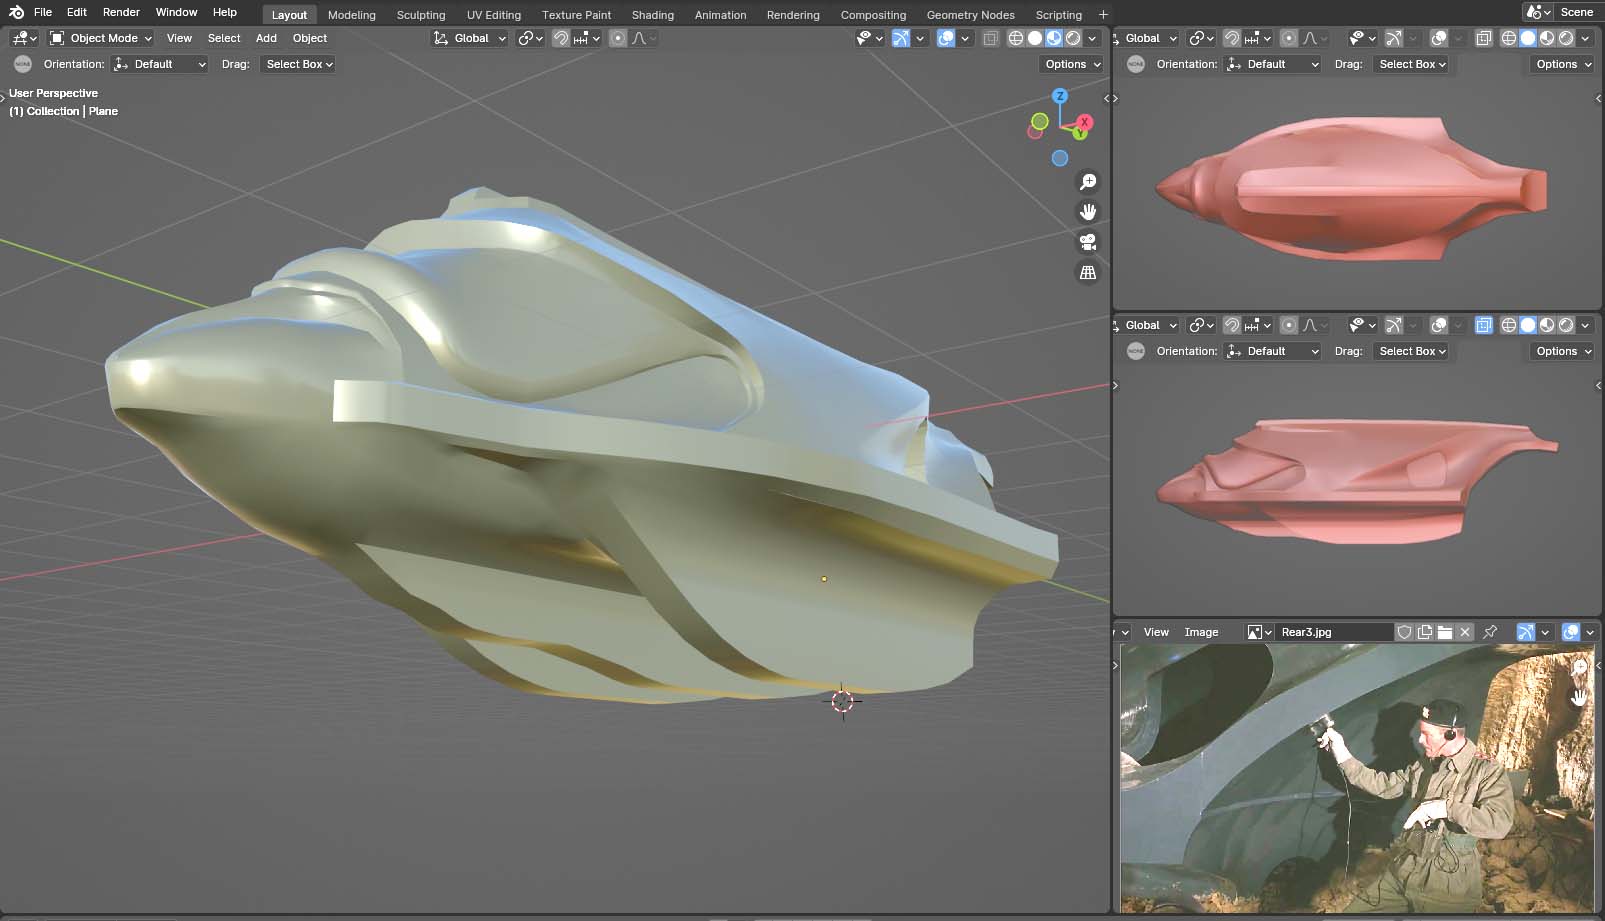Open the main viewport Drag Select Box dropdown
Viewport: 1605px width, 921px height.
pos(298,64)
